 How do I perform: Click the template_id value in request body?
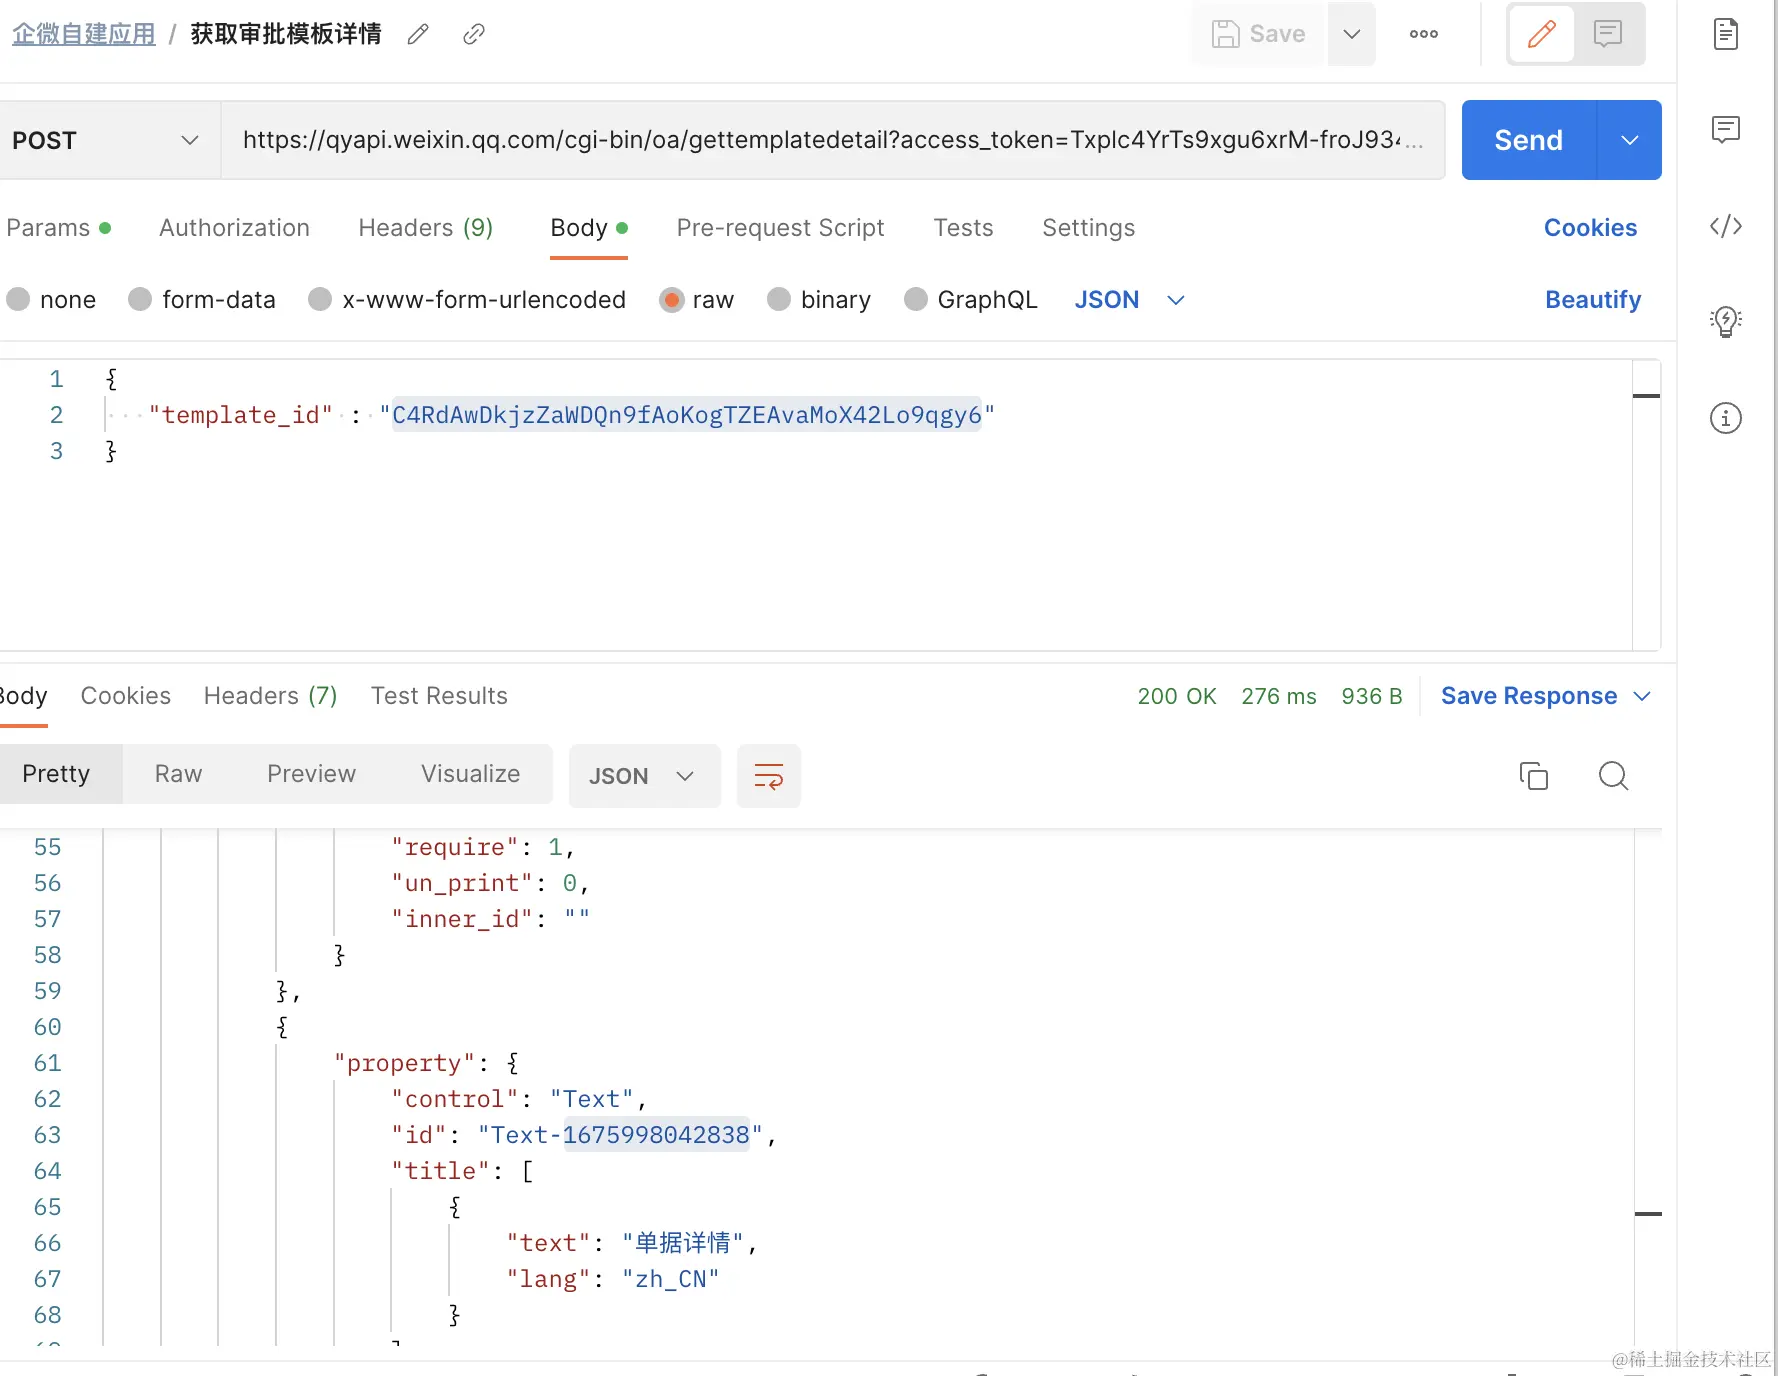pyautogui.click(x=687, y=415)
